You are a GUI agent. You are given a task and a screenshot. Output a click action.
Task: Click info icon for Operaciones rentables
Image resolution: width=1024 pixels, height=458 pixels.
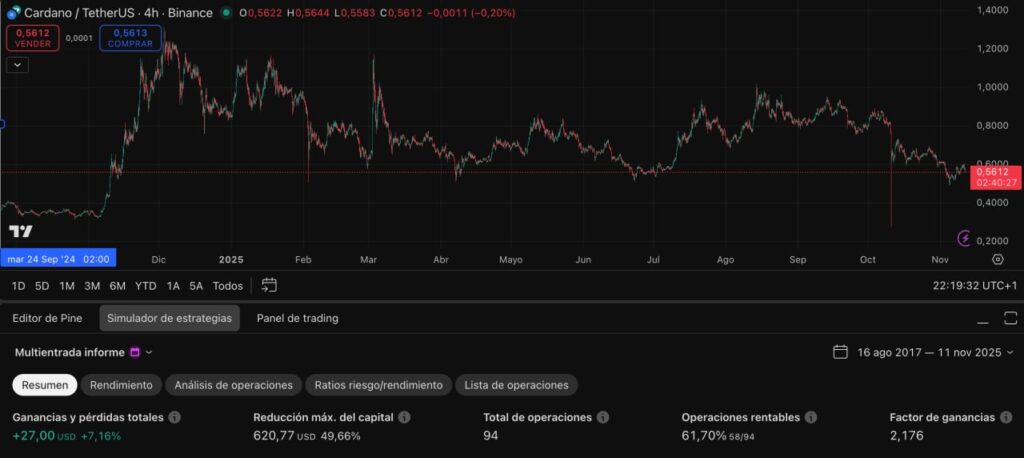[x=810, y=417]
